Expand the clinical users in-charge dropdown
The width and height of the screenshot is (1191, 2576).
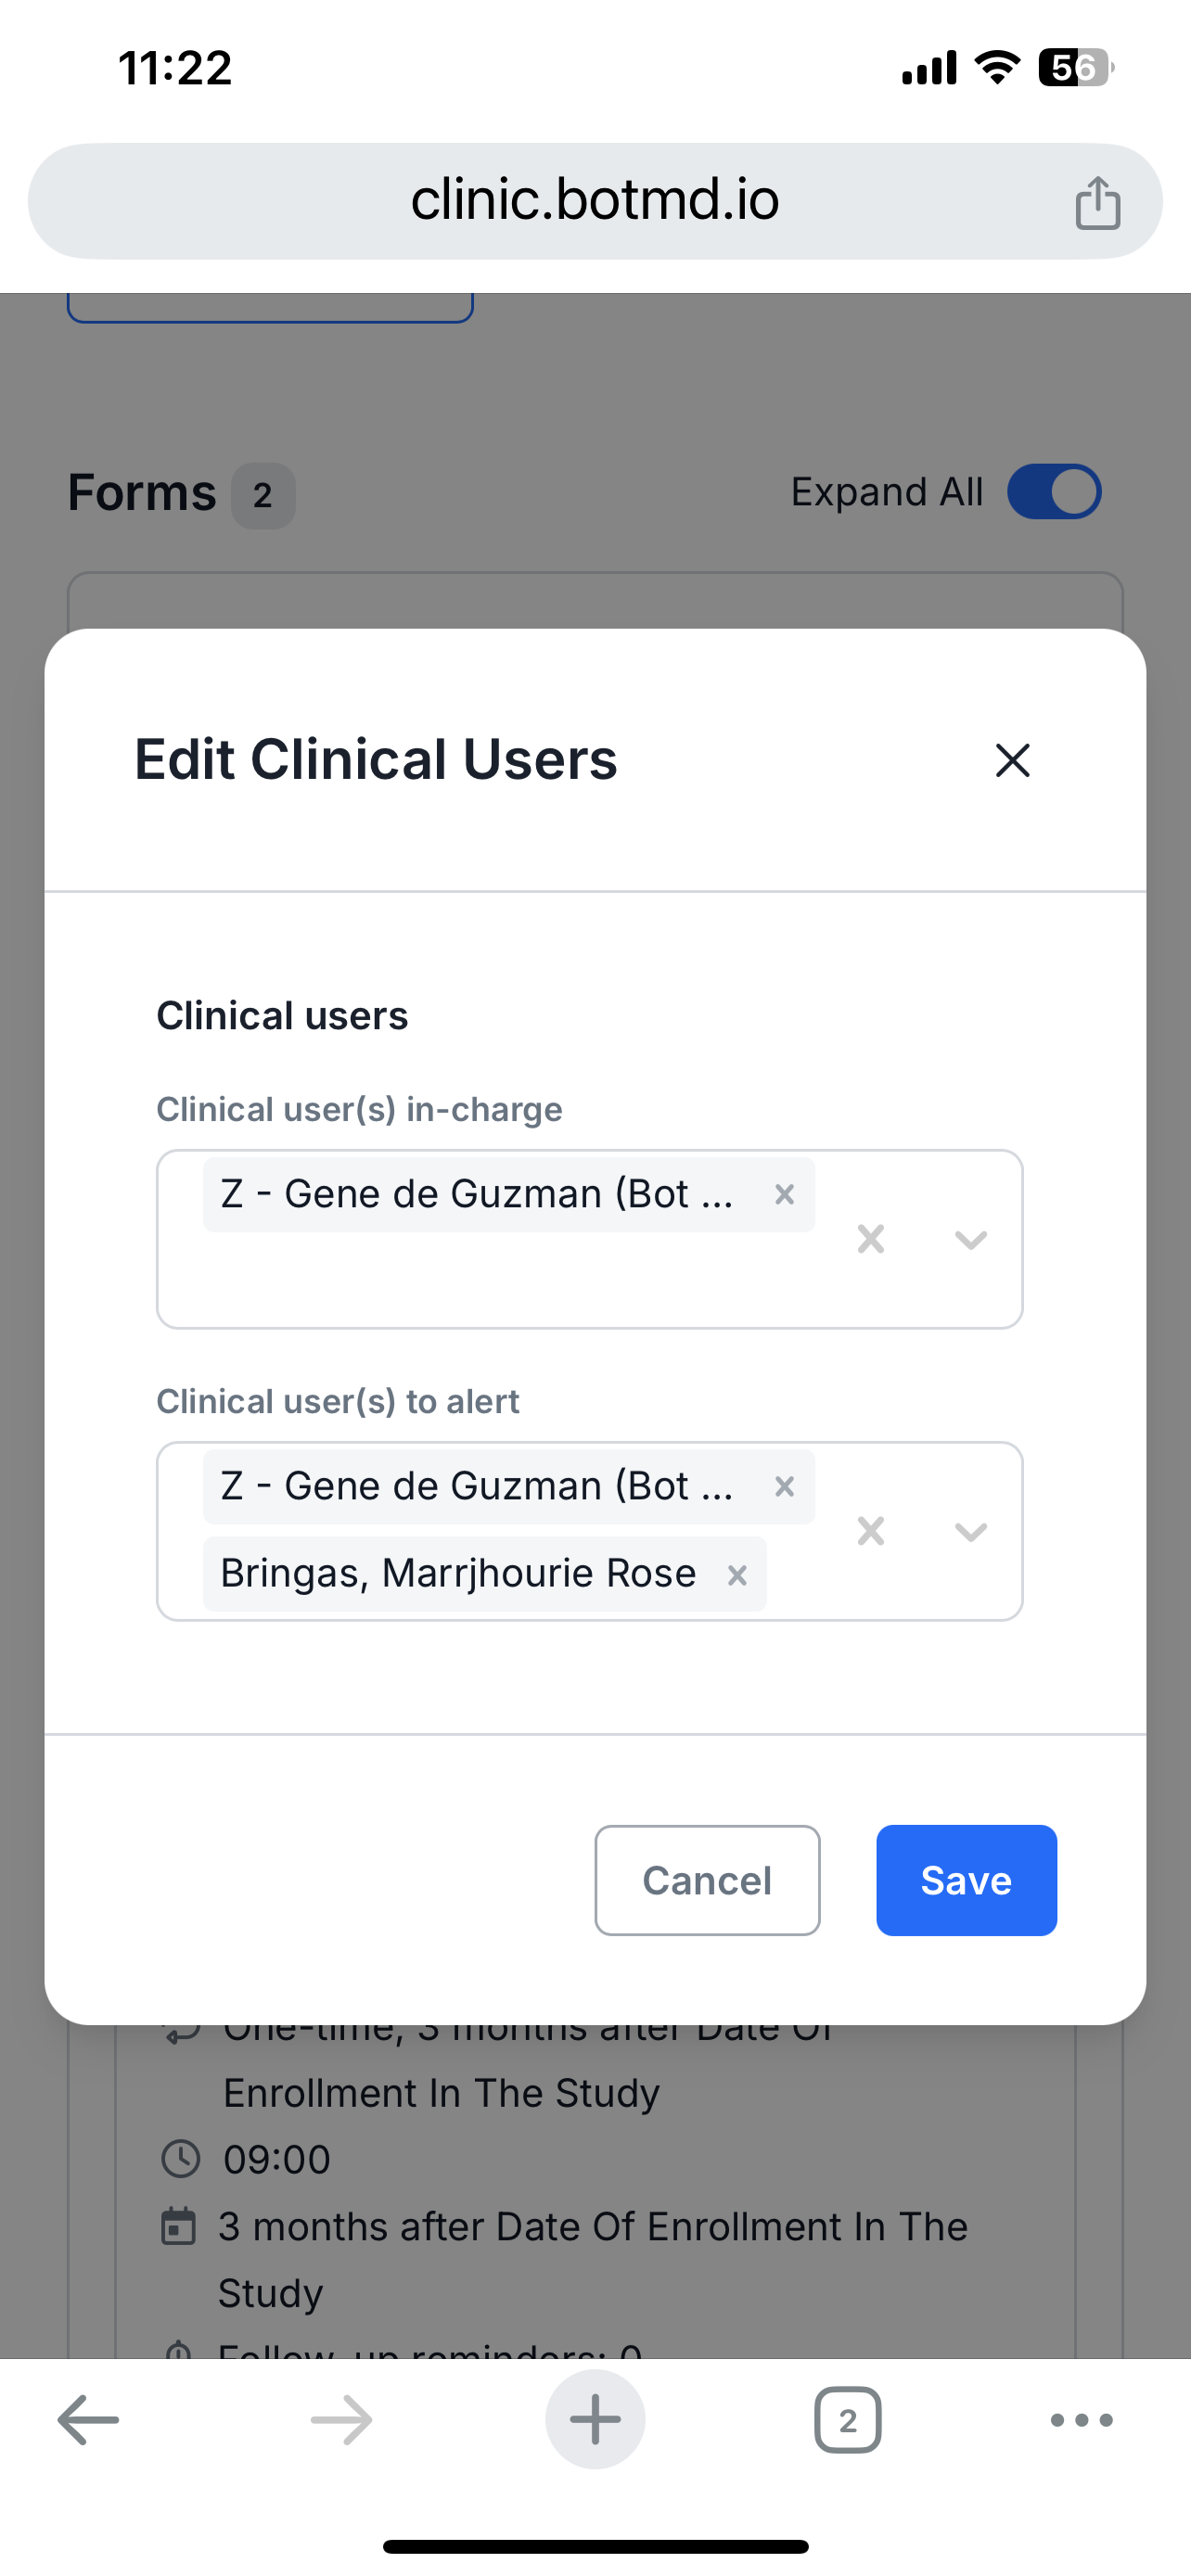(x=970, y=1240)
